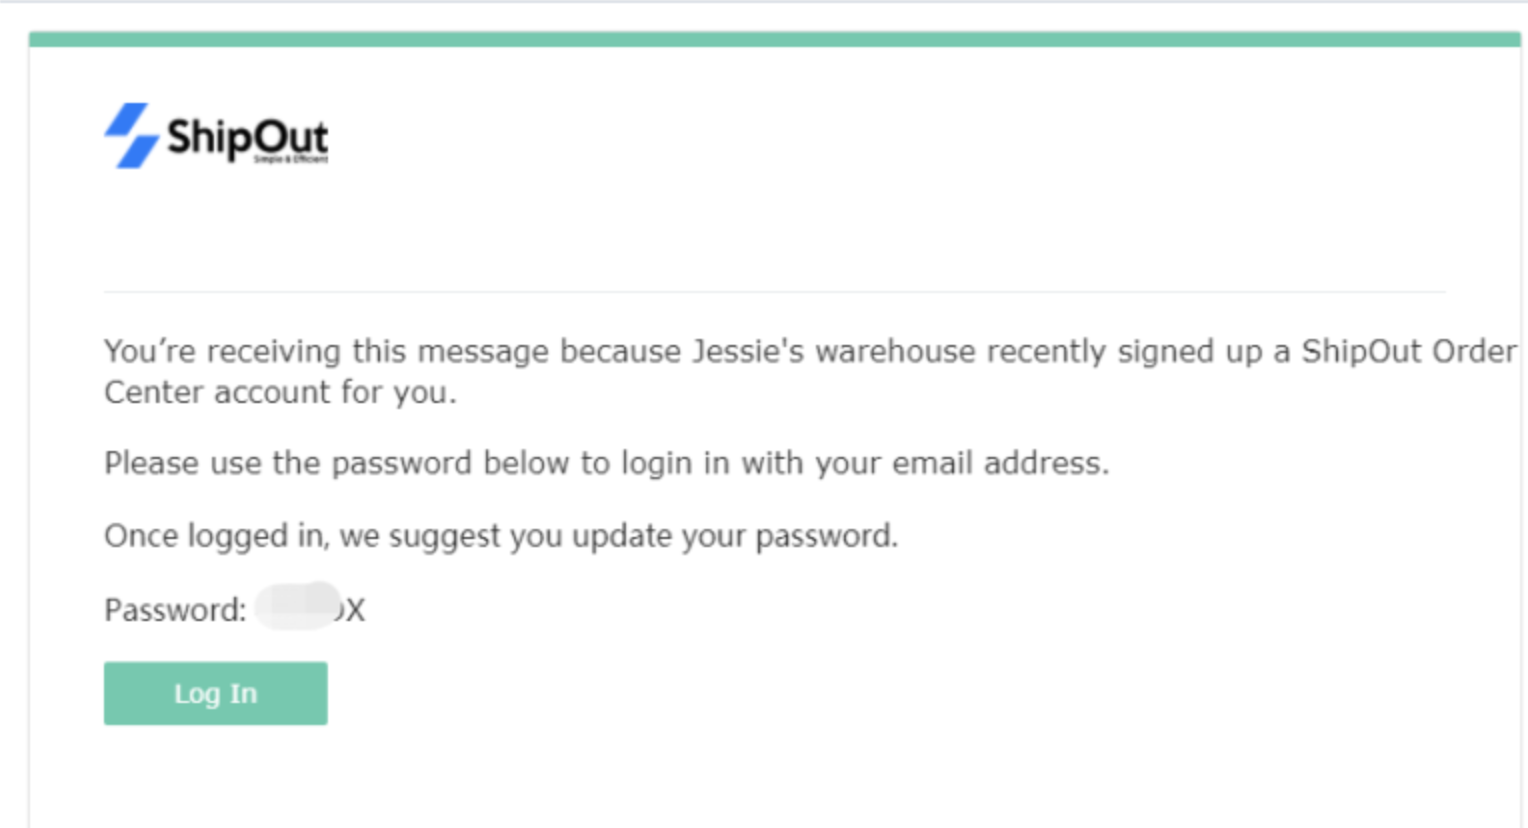Click the small tagline beneath ShipOut wordmark
The height and width of the screenshot is (828, 1528).
click(290, 160)
